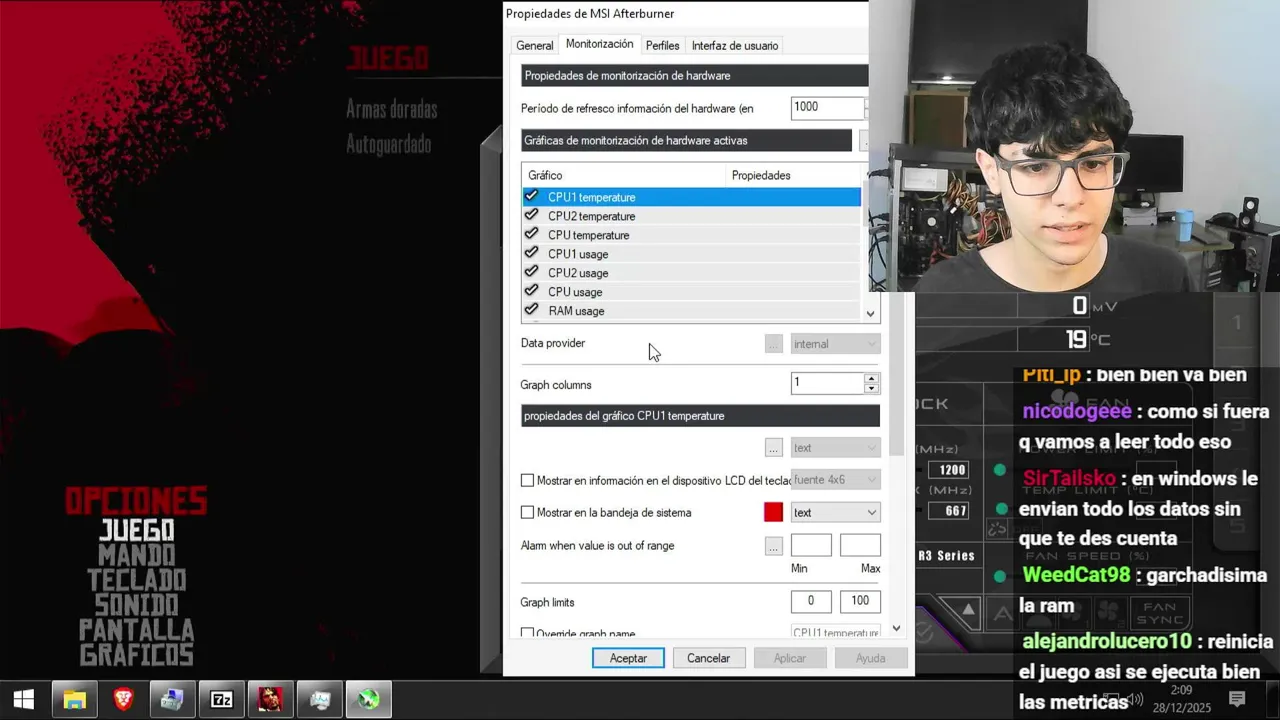Screen dimensions: 1280x720
Task: Click the Graph columns value field
Action: point(827,383)
